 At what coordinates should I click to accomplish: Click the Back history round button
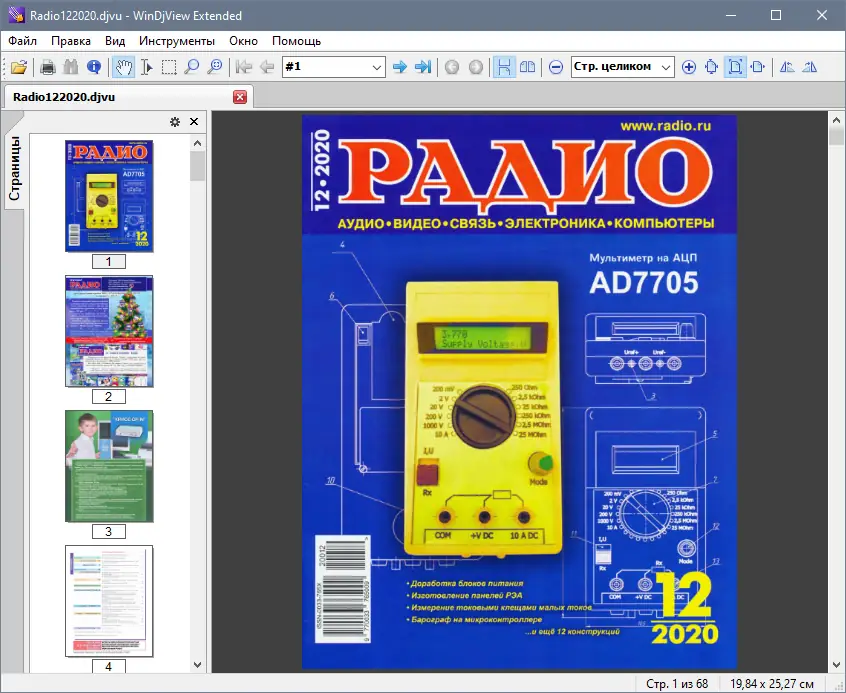pyautogui.click(x=452, y=67)
